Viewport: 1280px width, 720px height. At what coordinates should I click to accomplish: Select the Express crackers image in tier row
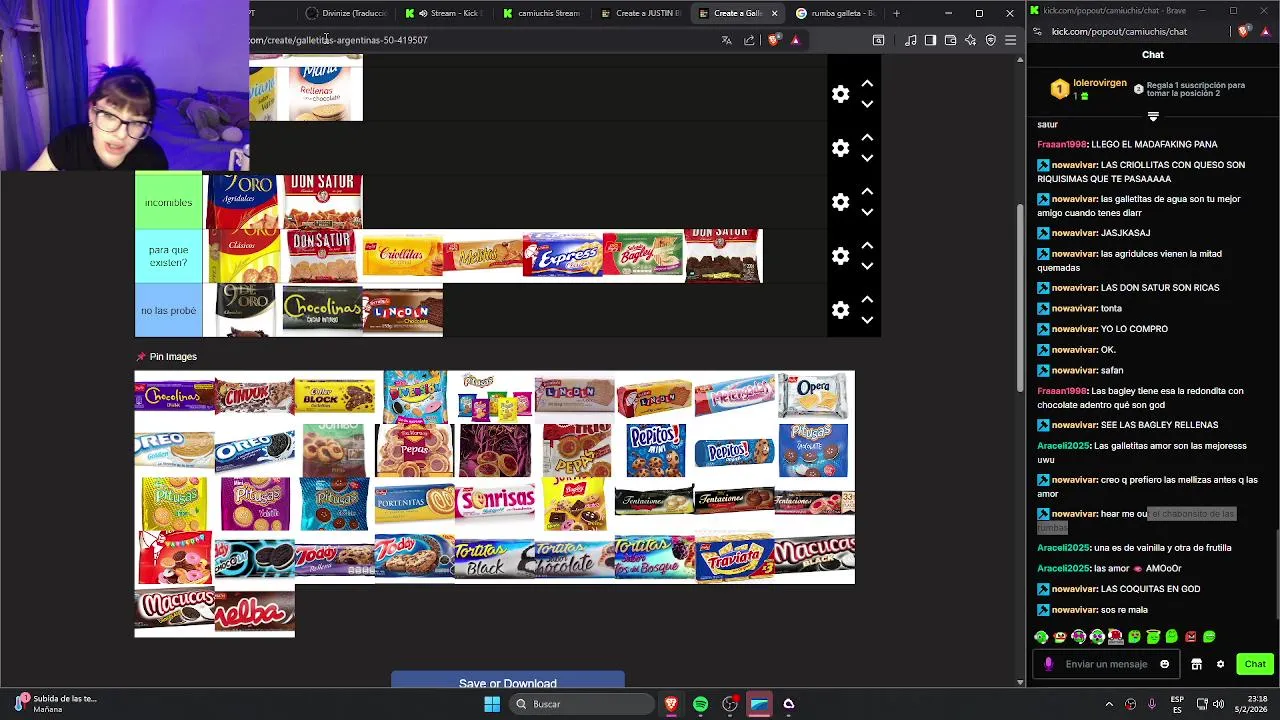click(563, 256)
